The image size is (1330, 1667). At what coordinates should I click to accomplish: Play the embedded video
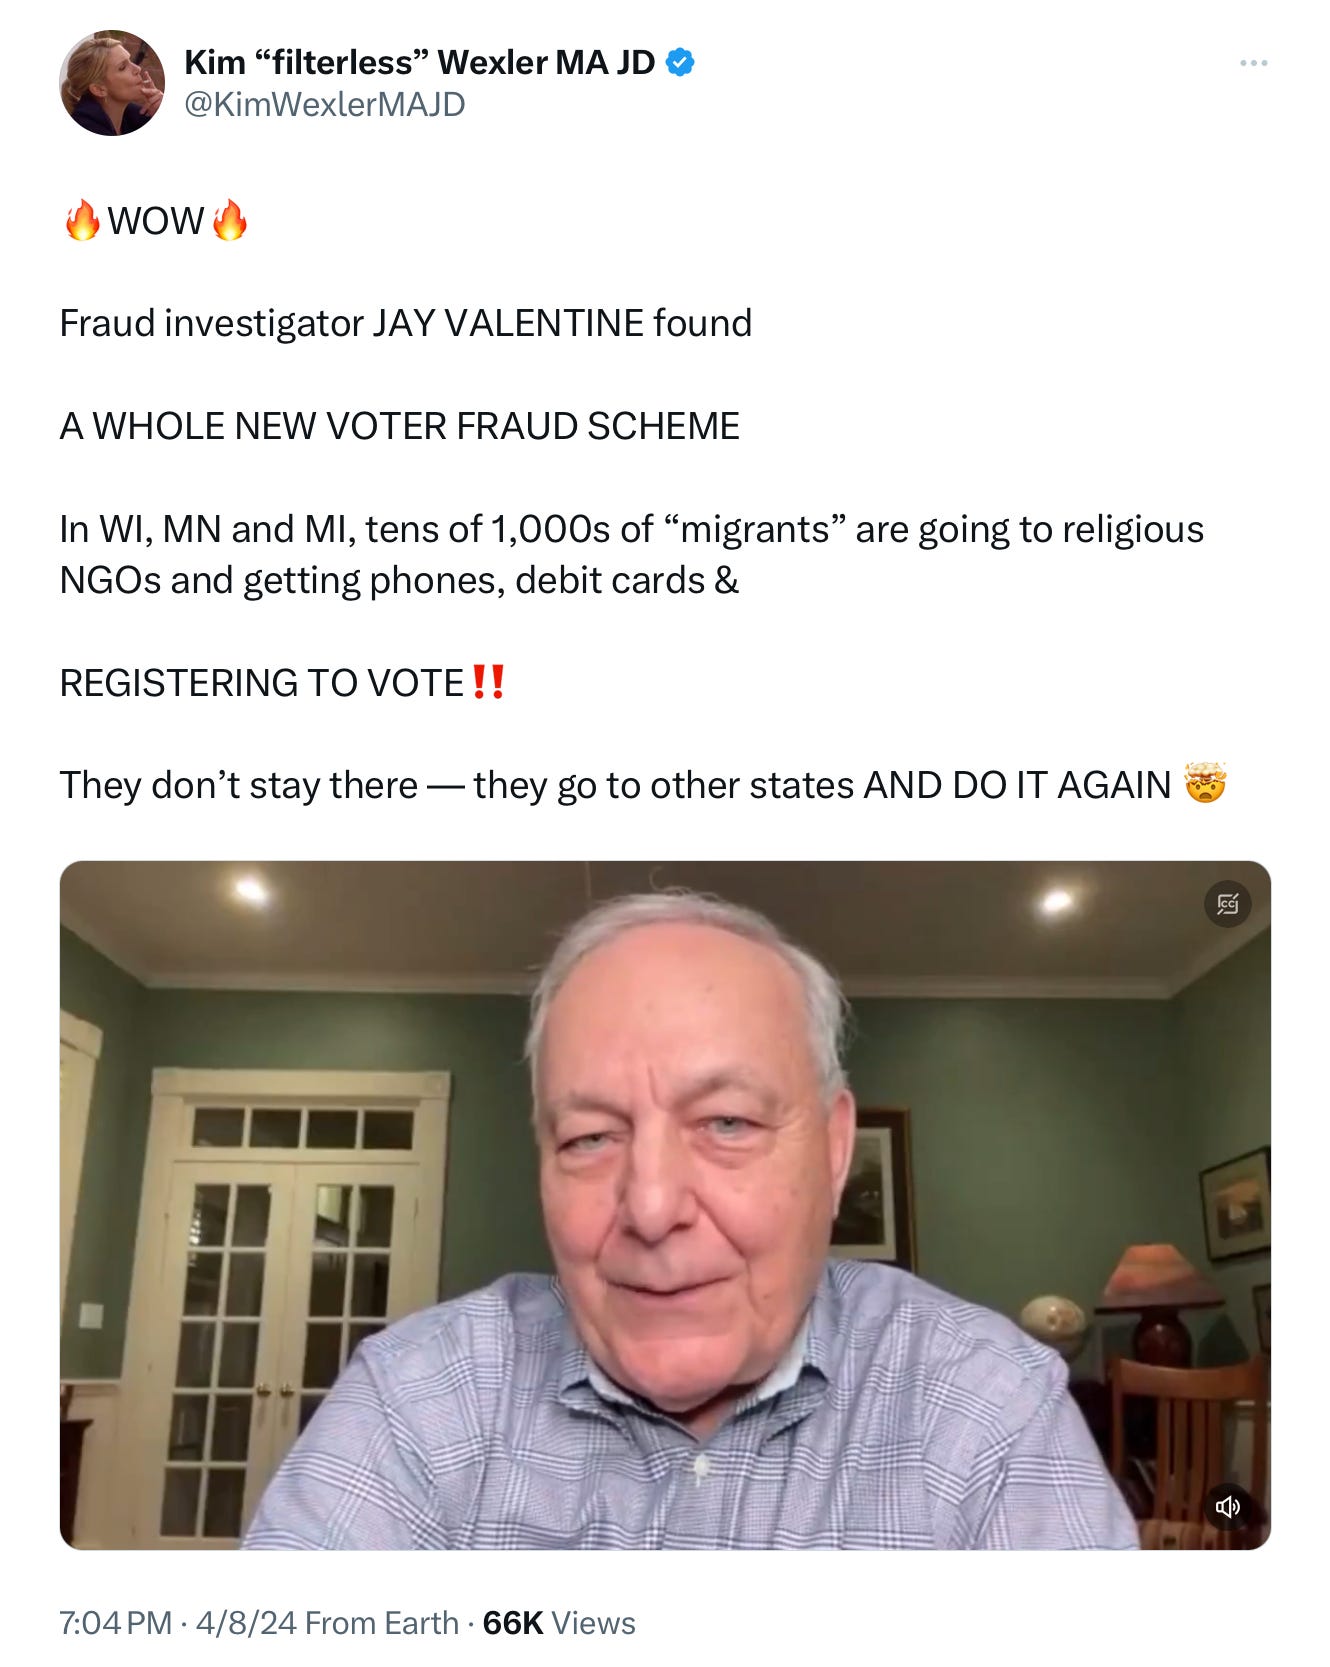pos(665,1205)
